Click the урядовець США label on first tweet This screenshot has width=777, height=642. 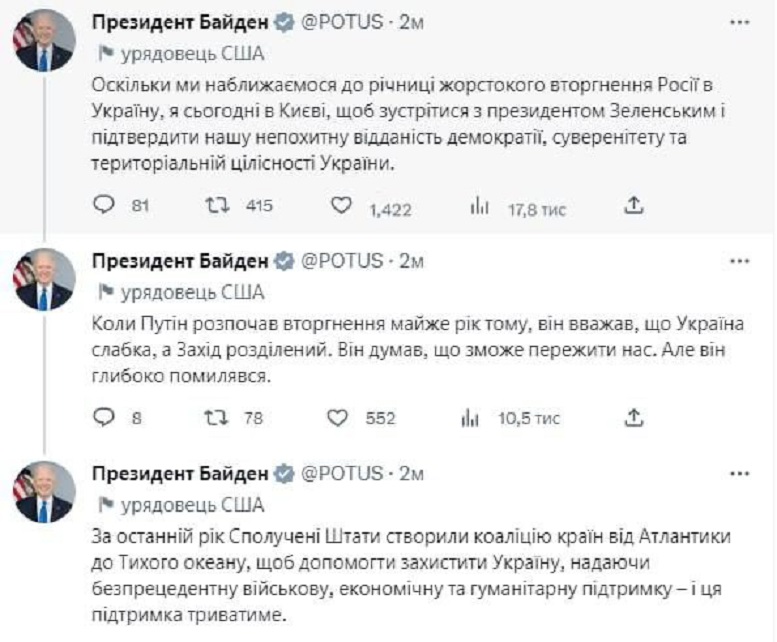tap(192, 53)
